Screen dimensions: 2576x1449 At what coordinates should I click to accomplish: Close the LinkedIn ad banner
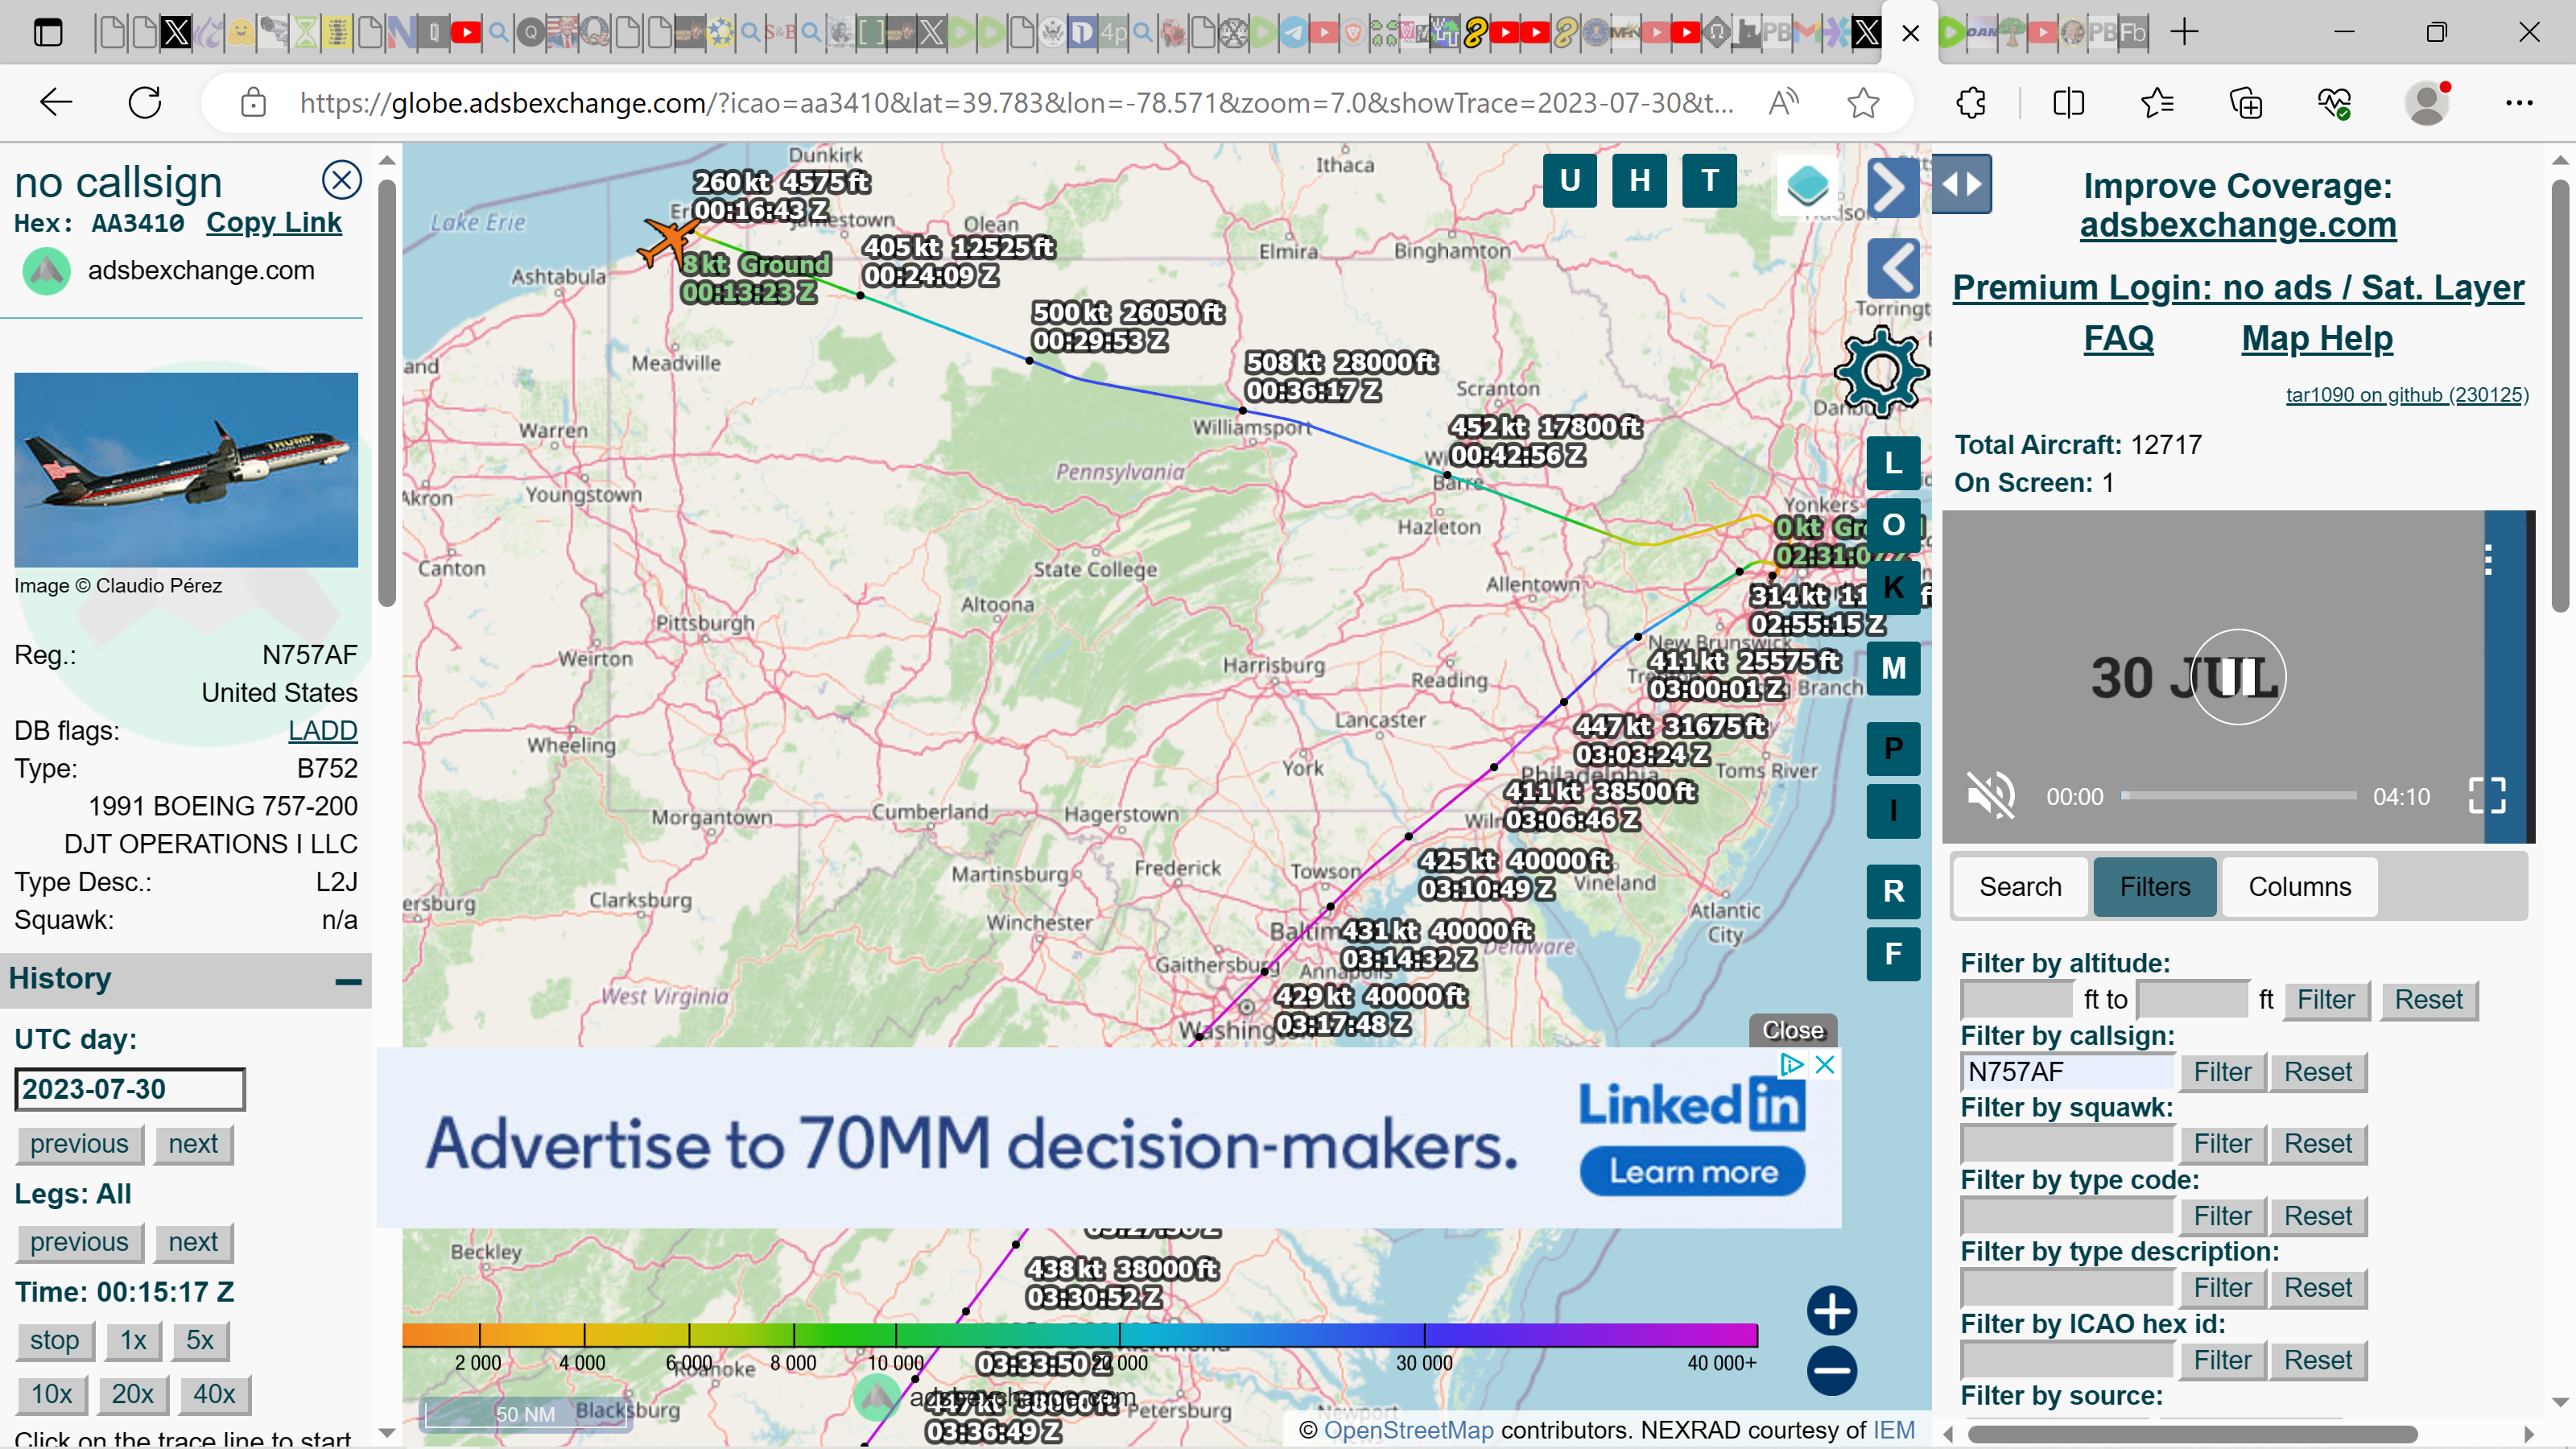1825,1065
